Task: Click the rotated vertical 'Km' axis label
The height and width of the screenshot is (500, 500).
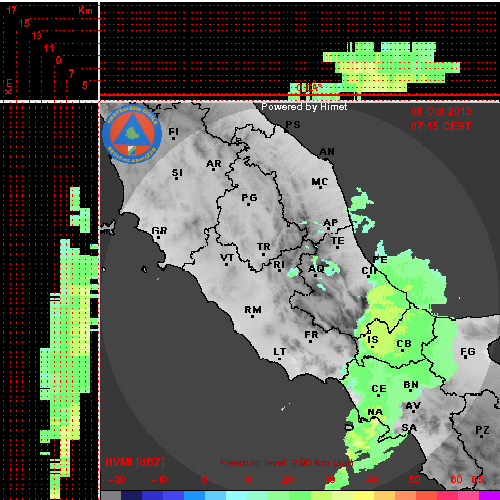Action: pos(8,86)
